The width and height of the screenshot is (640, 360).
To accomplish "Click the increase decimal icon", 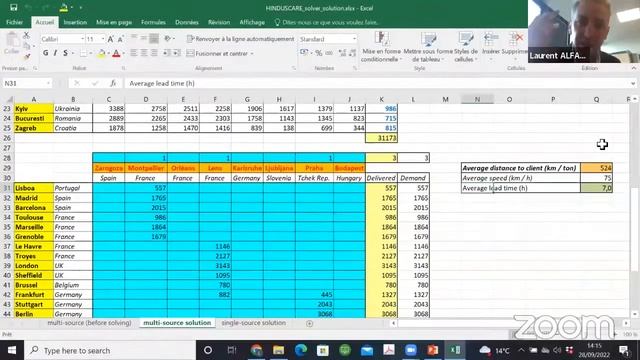I will (x=342, y=53).
